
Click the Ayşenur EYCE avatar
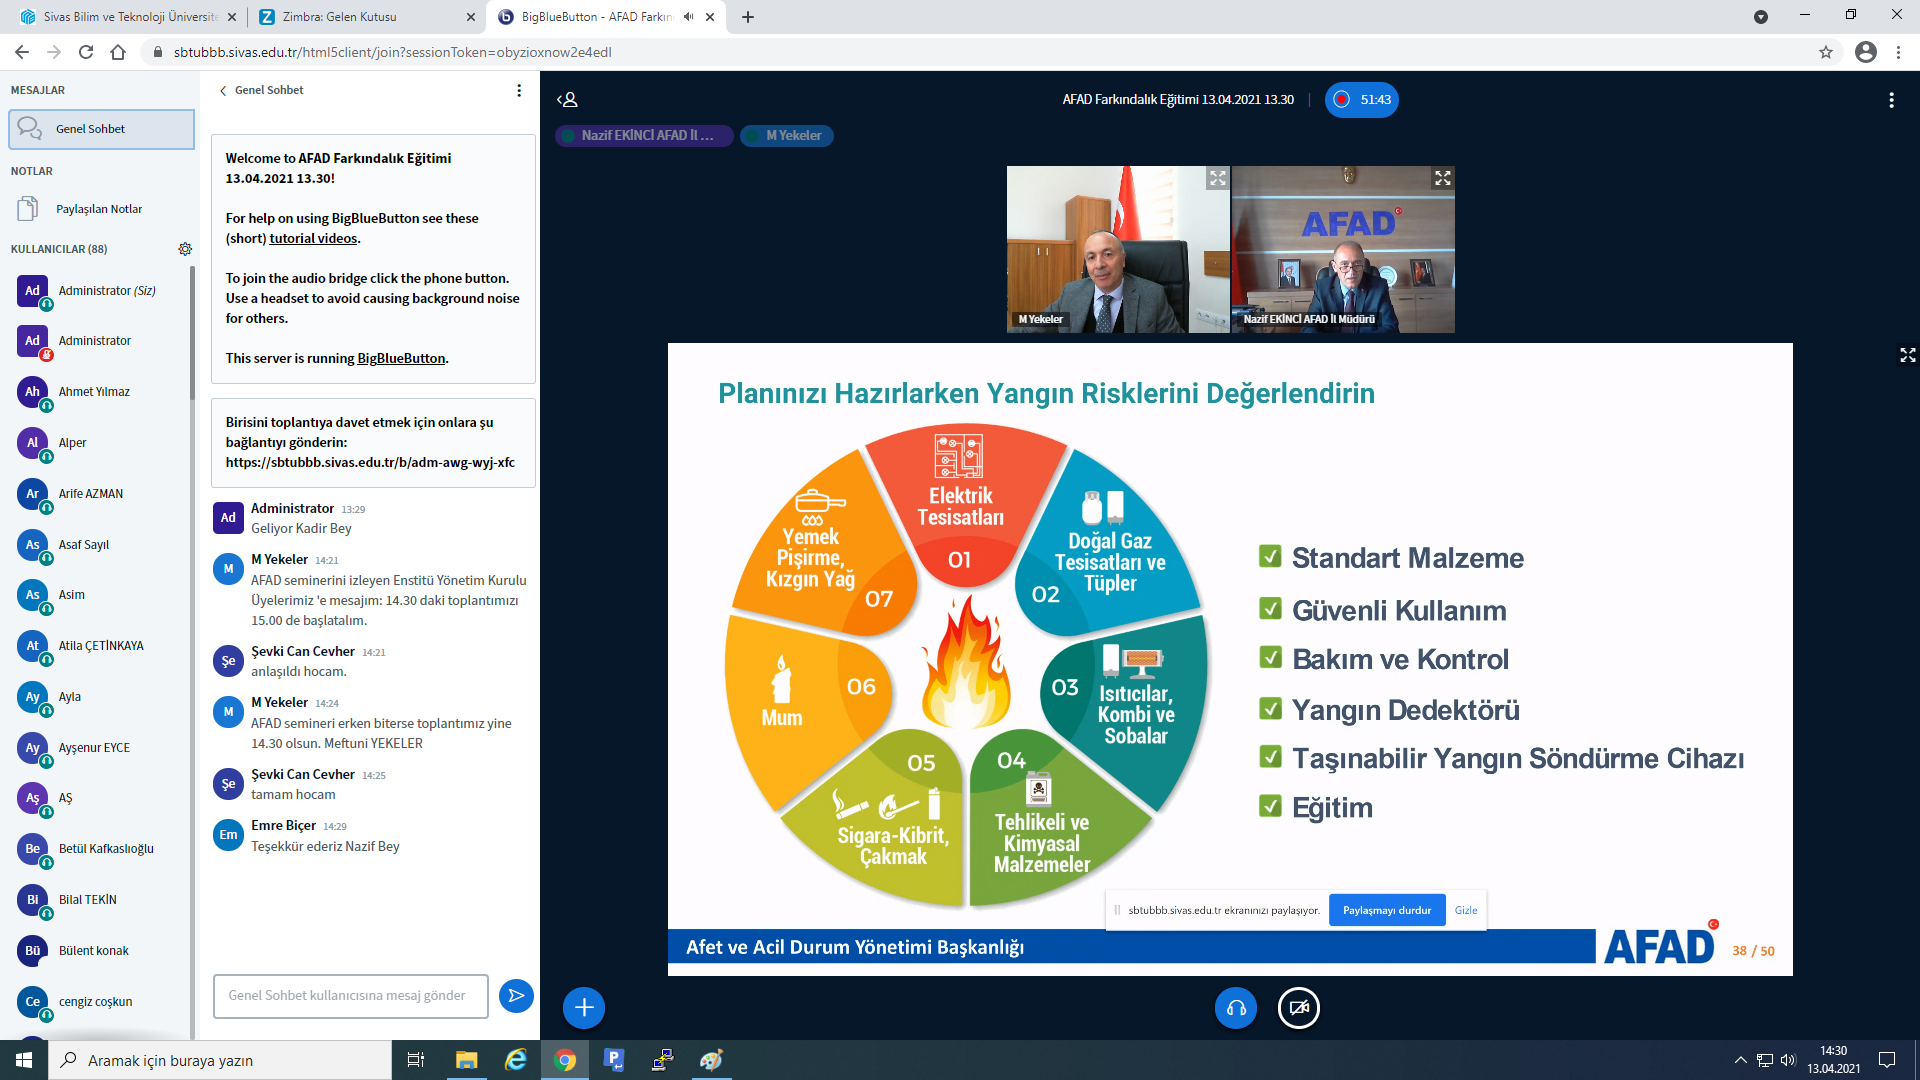click(33, 748)
